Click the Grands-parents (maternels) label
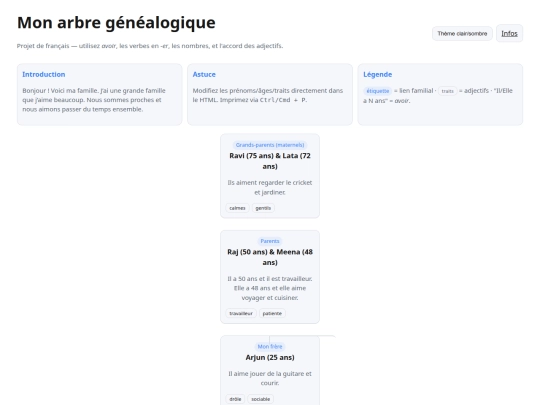This screenshot has width=540, height=405. point(270,145)
